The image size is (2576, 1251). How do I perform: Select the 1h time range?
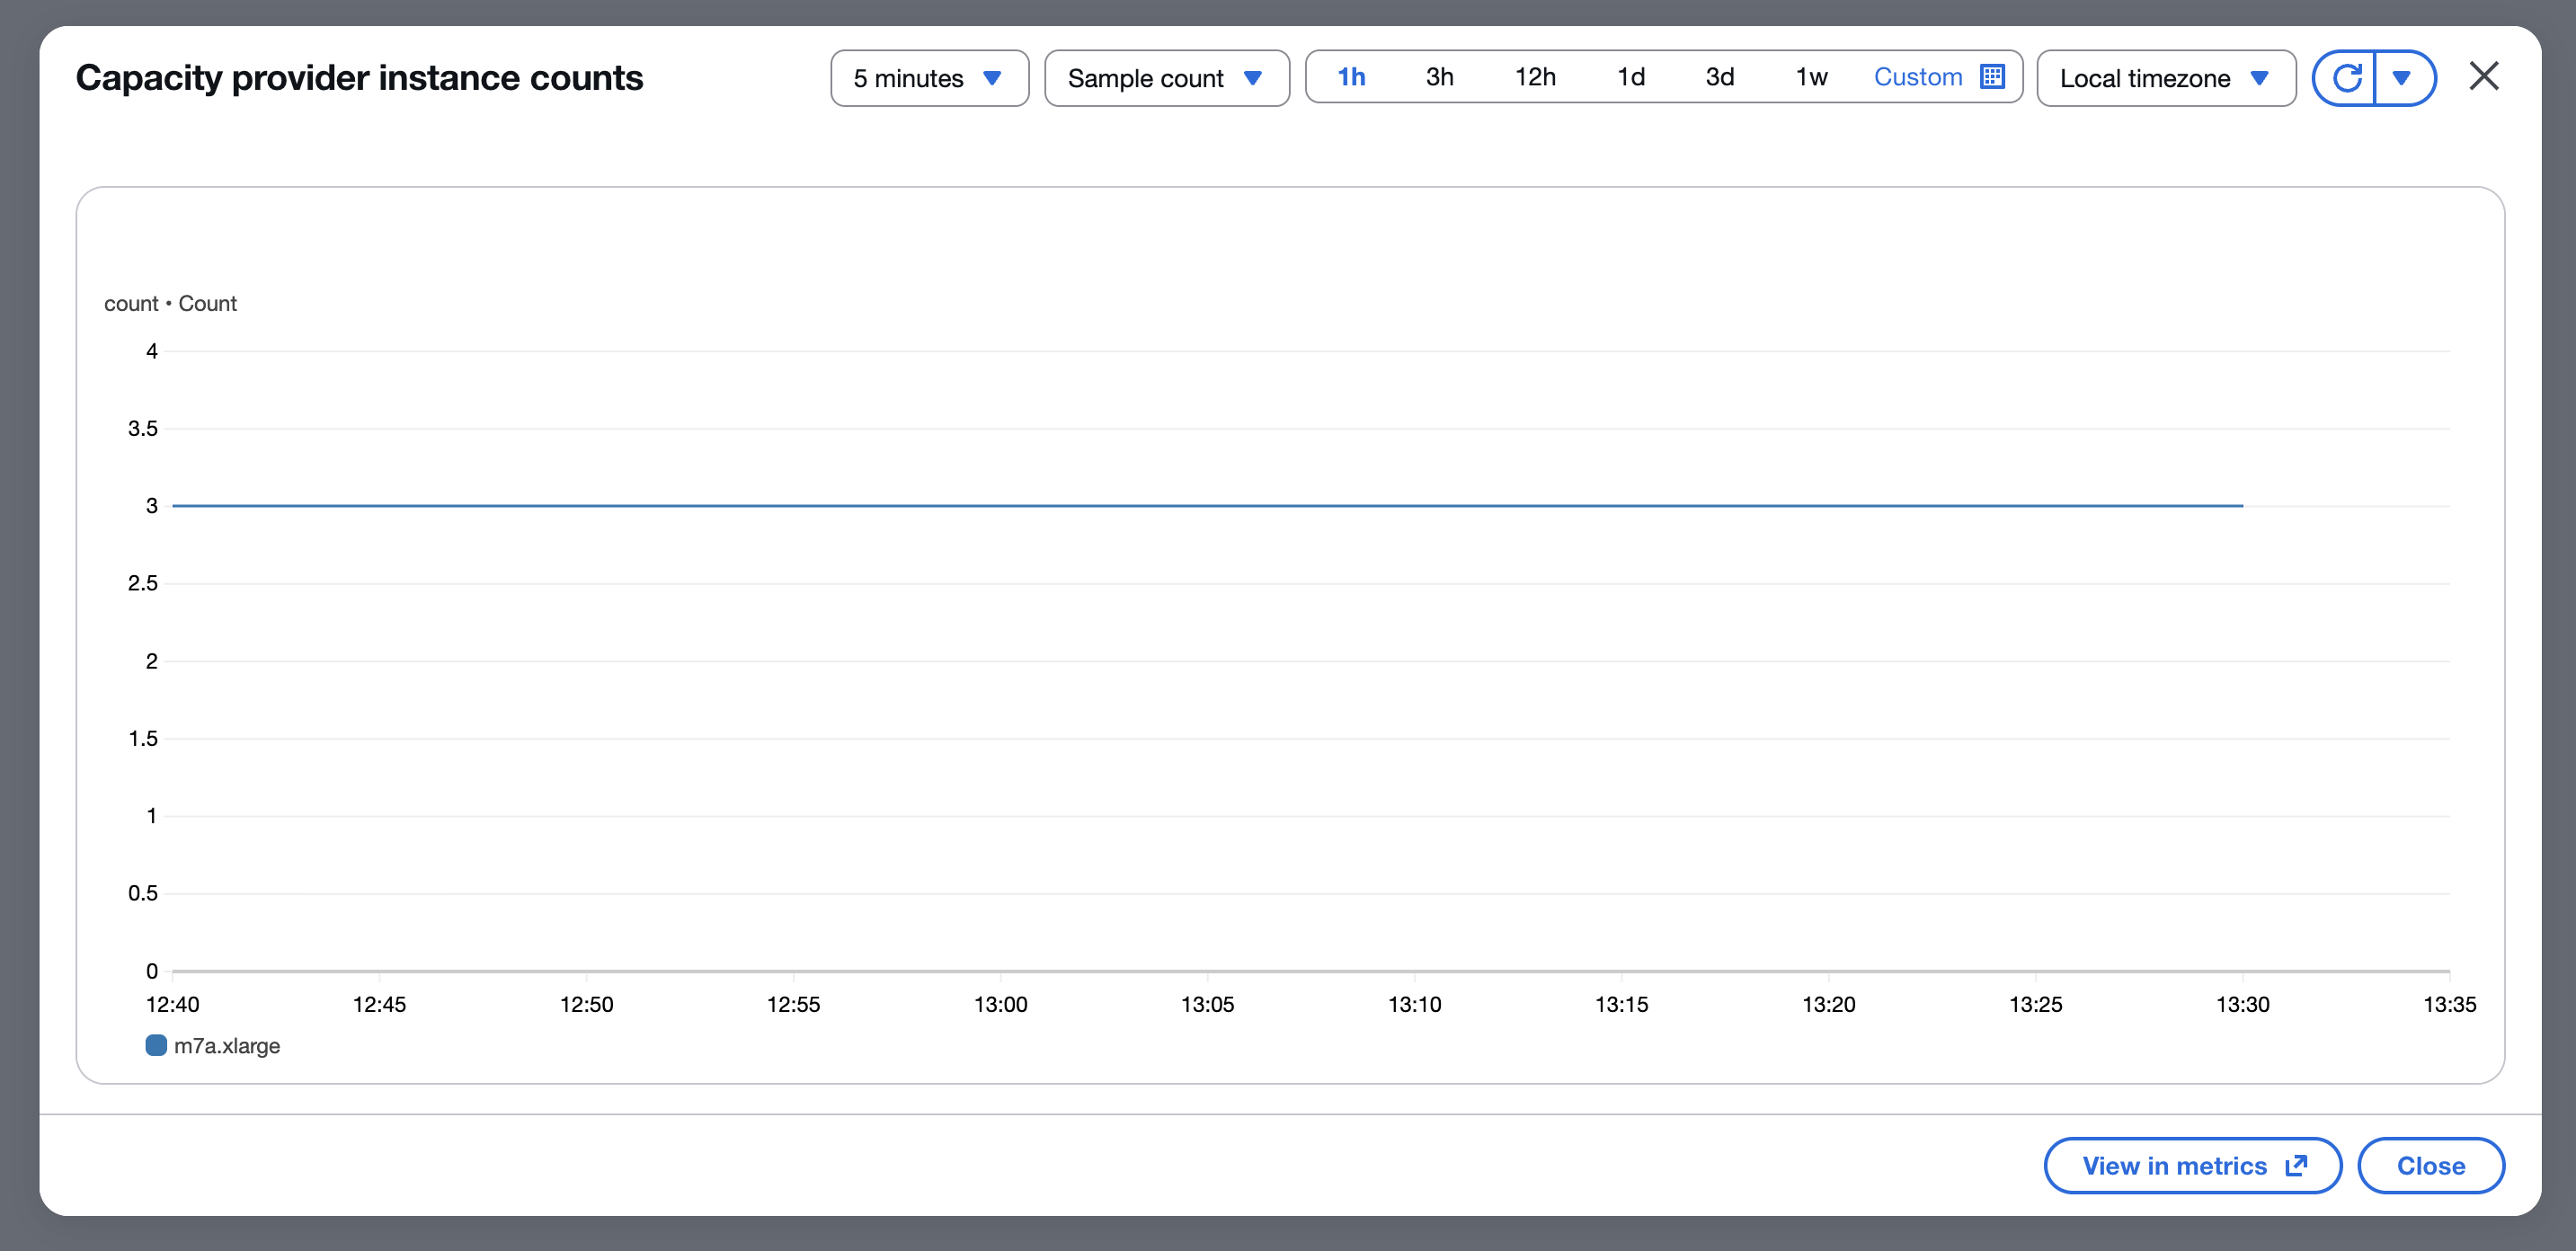pyautogui.click(x=1351, y=77)
